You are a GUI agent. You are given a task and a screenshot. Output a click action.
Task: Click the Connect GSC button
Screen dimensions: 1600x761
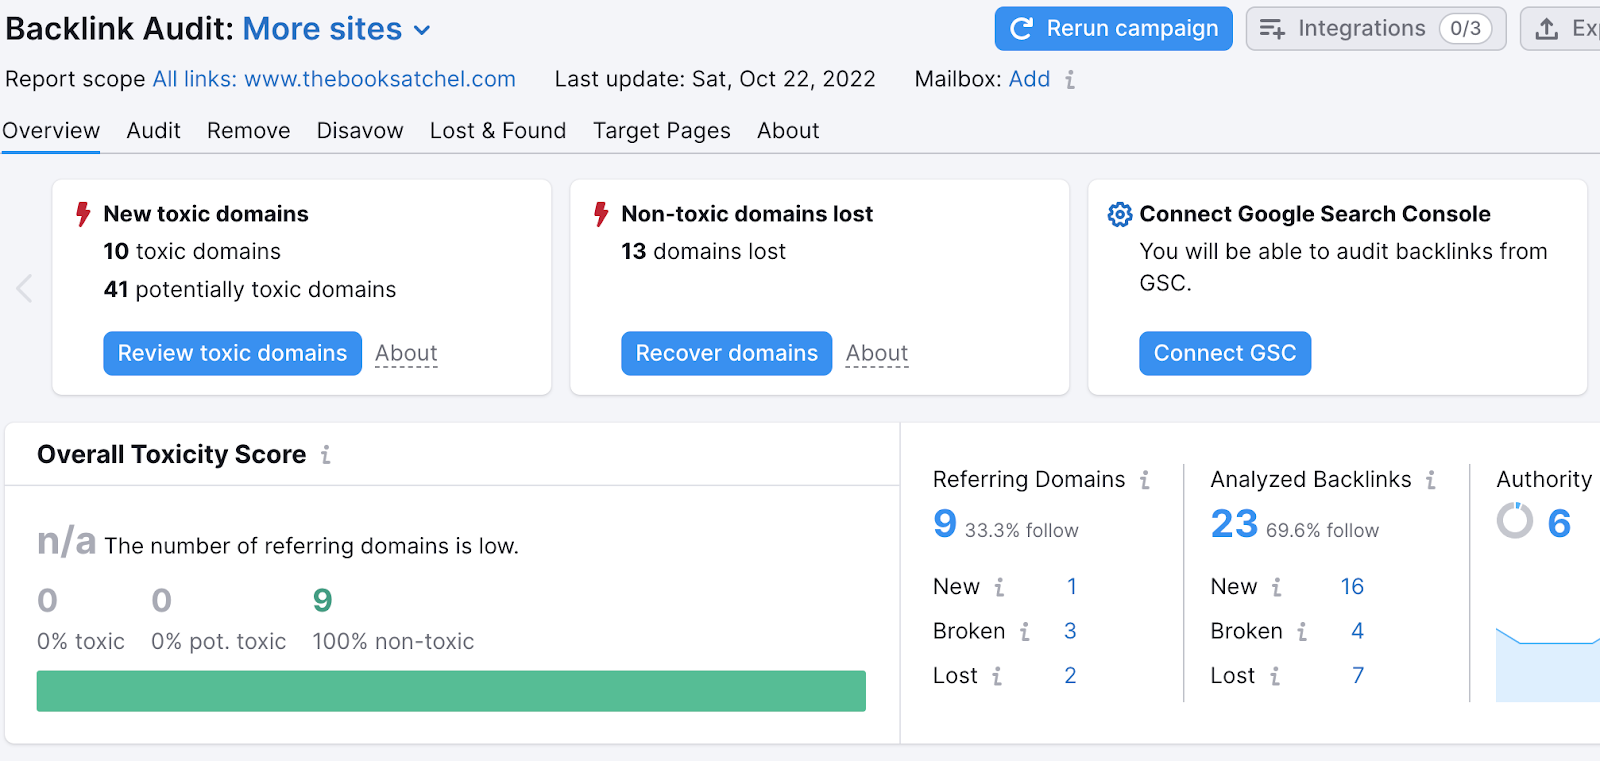1224,353
